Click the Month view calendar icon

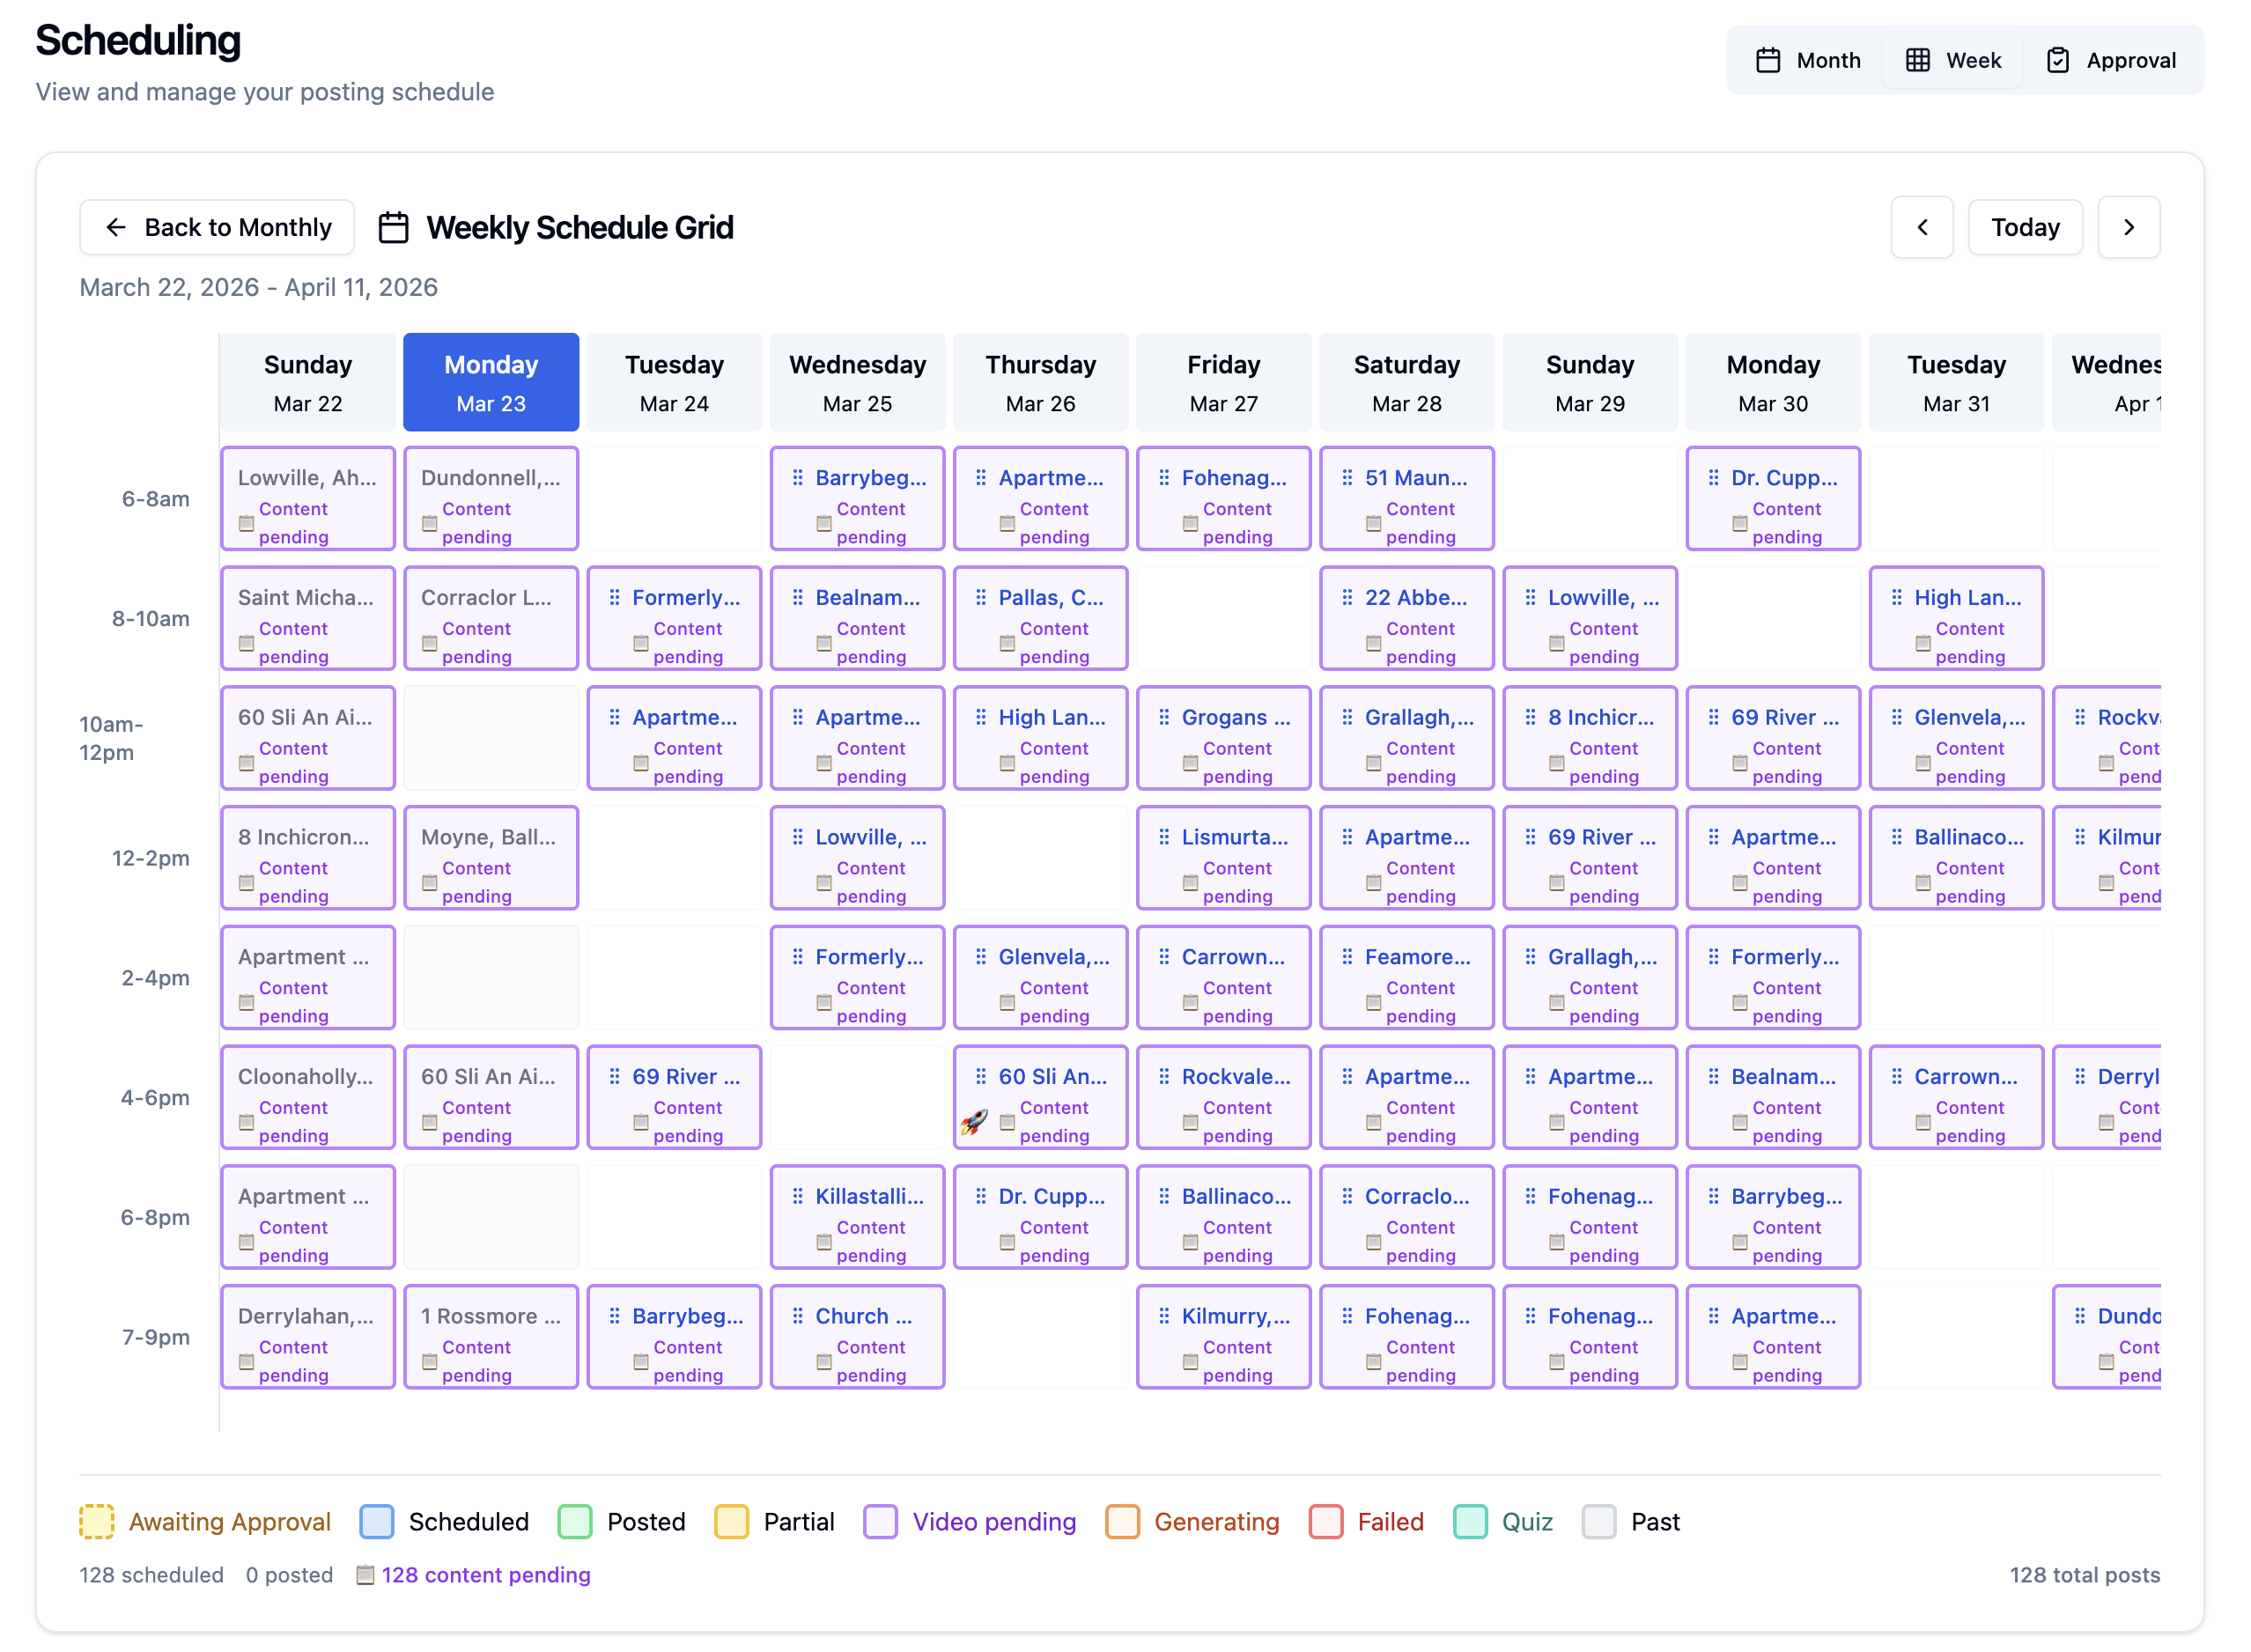click(x=1768, y=60)
